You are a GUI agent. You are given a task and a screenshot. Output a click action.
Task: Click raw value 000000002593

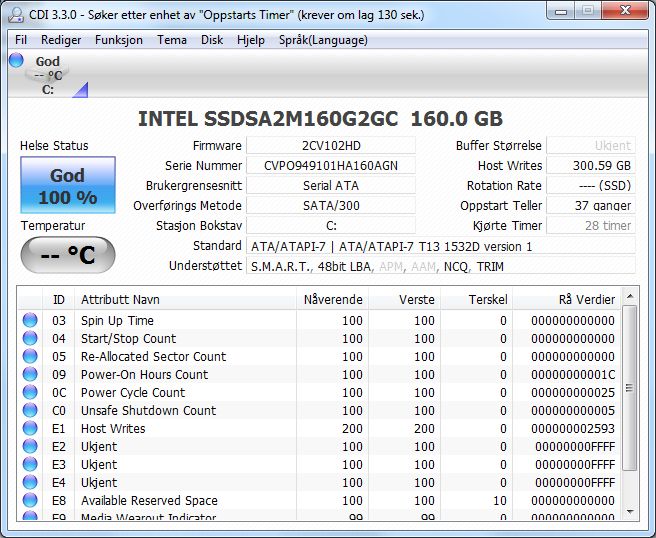(x=573, y=428)
